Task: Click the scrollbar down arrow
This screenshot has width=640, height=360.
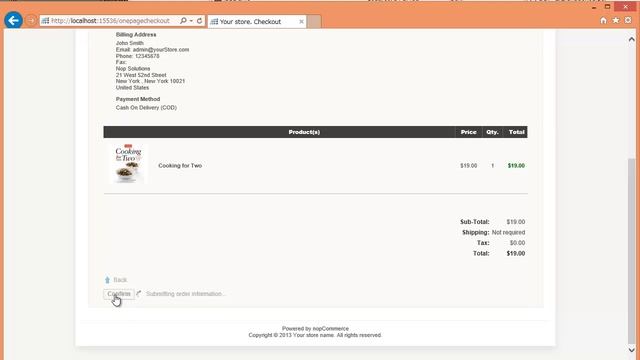Action: [631, 350]
